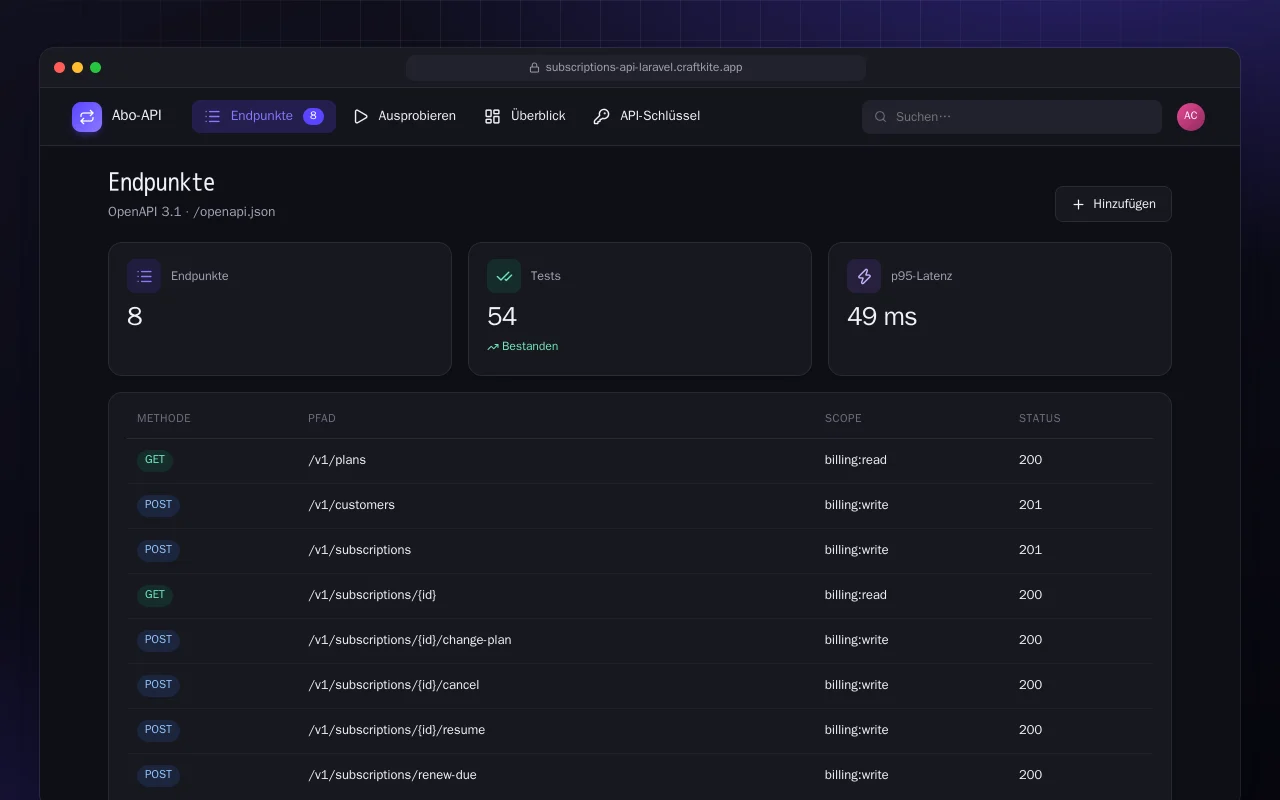Open the API-Schlüssel tab
This screenshot has height=800, width=1280.
(646, 116)
